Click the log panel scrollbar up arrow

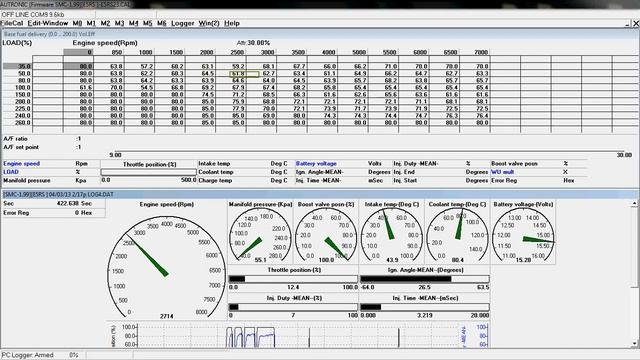(635, 203)
